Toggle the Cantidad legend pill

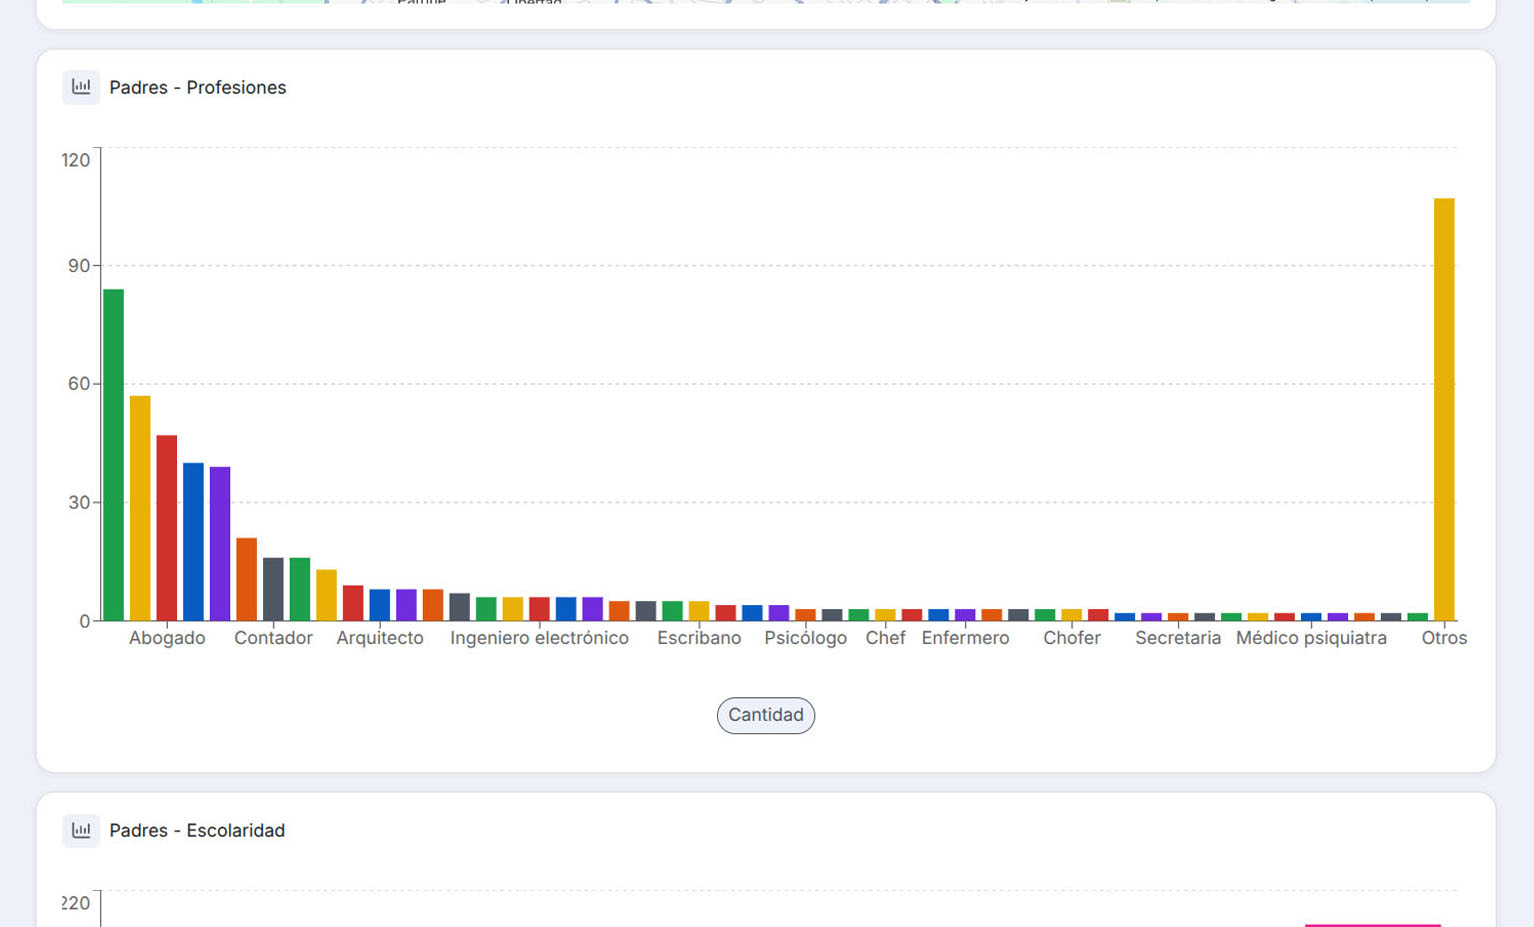click(766, 715)
